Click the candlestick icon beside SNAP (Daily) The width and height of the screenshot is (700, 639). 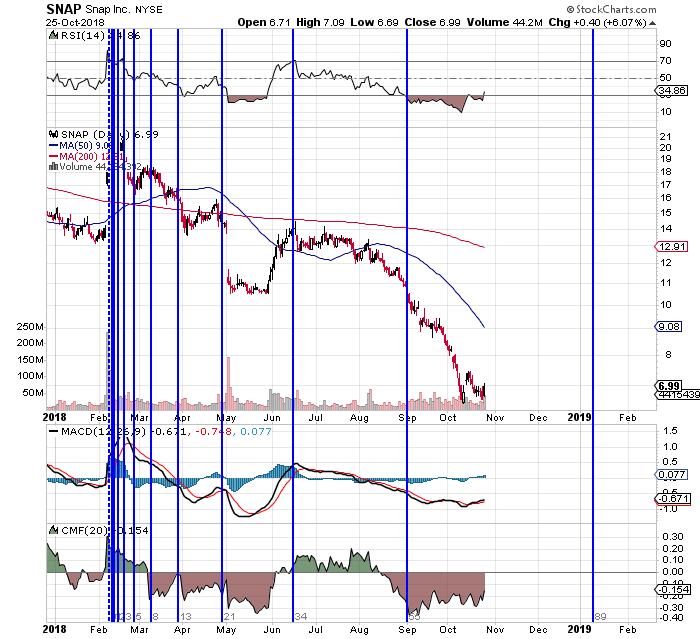54,134
